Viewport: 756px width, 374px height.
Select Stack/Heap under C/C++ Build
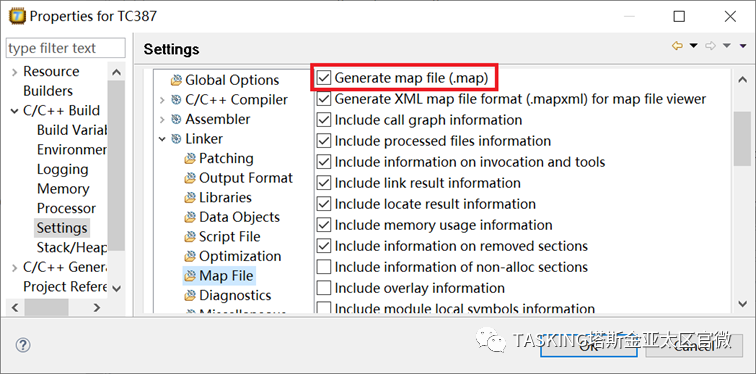click(72, 248)
